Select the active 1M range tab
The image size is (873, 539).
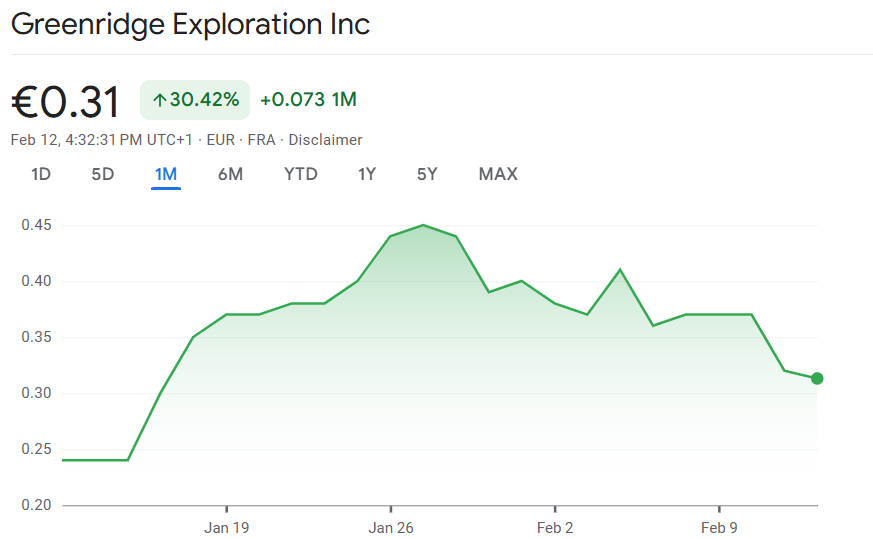pos(166,174)
